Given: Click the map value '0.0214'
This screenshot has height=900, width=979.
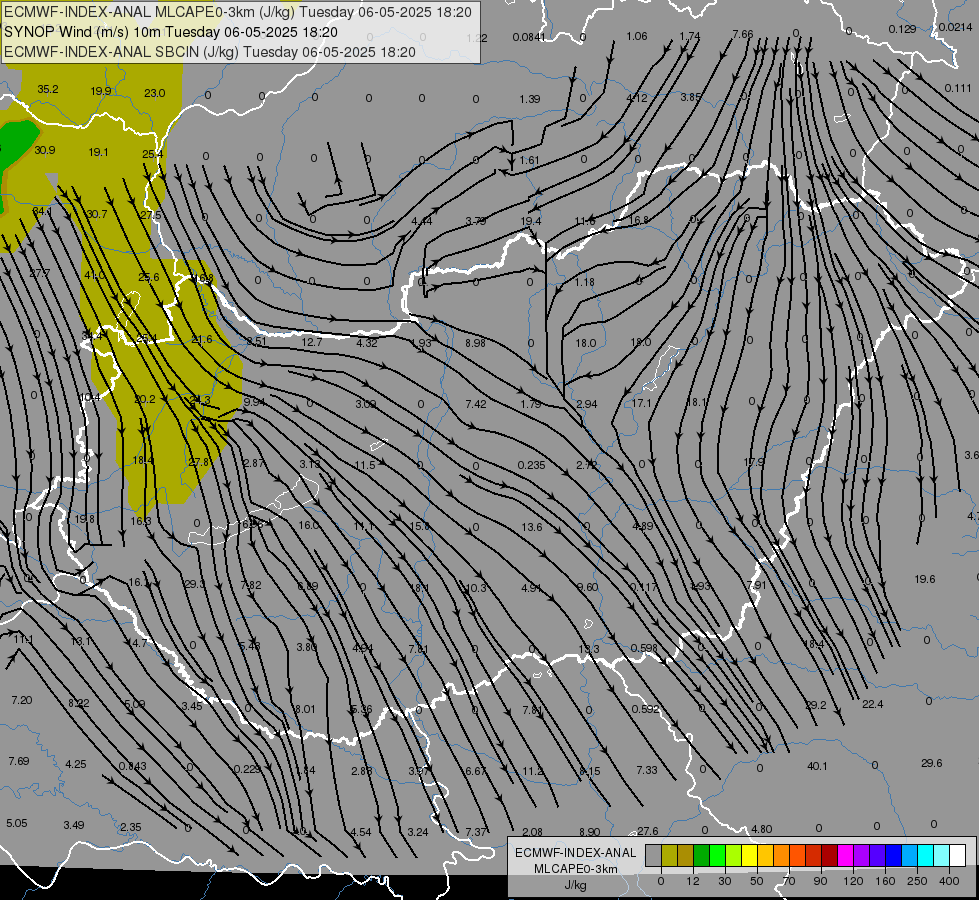Looking at the screenshot, I should click(955, 27).
